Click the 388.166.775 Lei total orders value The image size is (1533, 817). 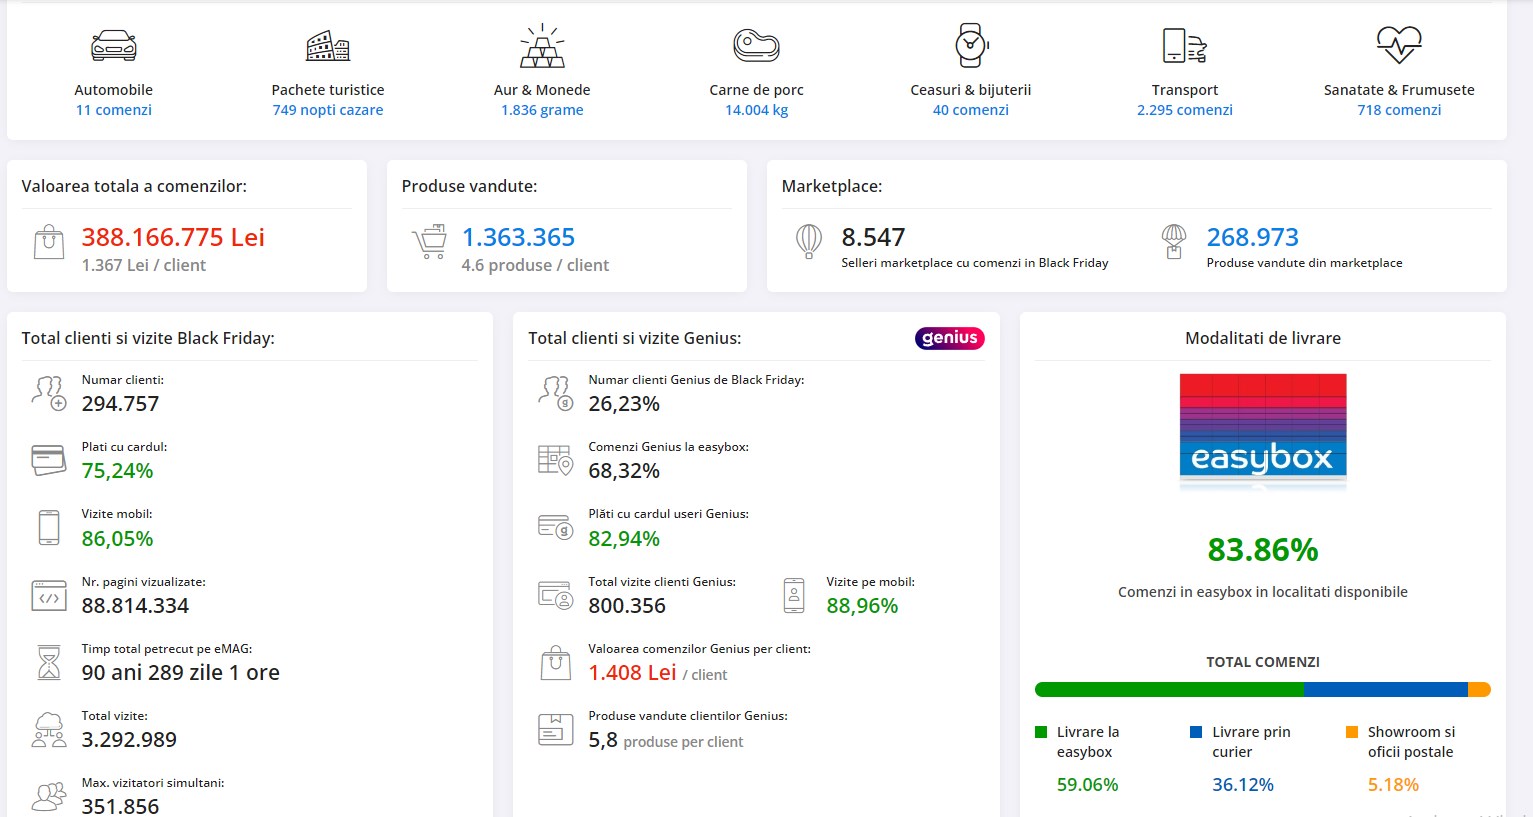point(173,237)
